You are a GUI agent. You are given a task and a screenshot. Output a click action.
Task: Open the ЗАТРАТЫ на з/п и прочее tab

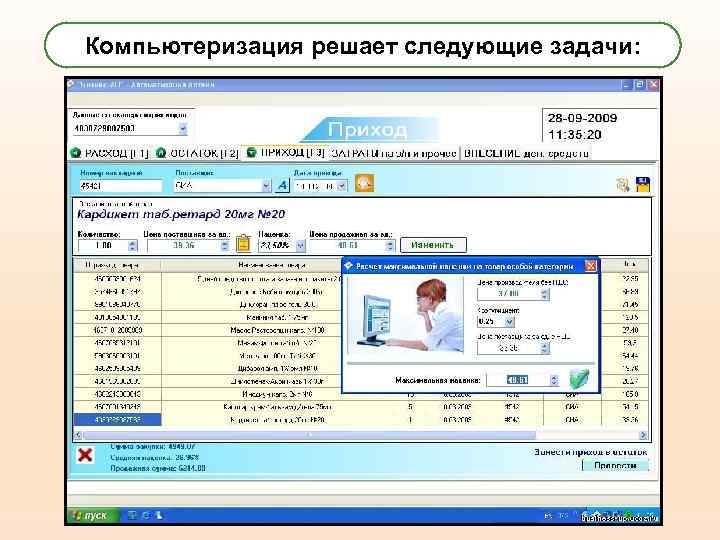(x=394, y=153)
